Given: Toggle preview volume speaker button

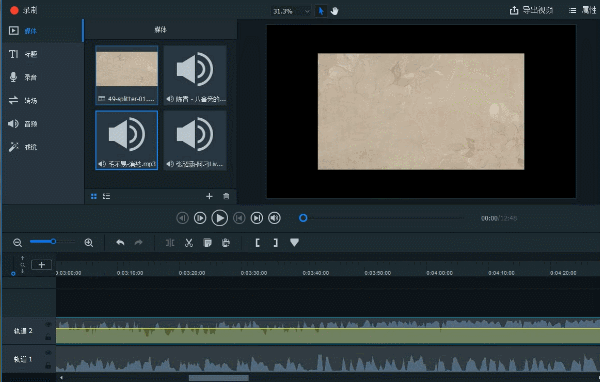Looking at the screenshot, I should click(274, 218).
